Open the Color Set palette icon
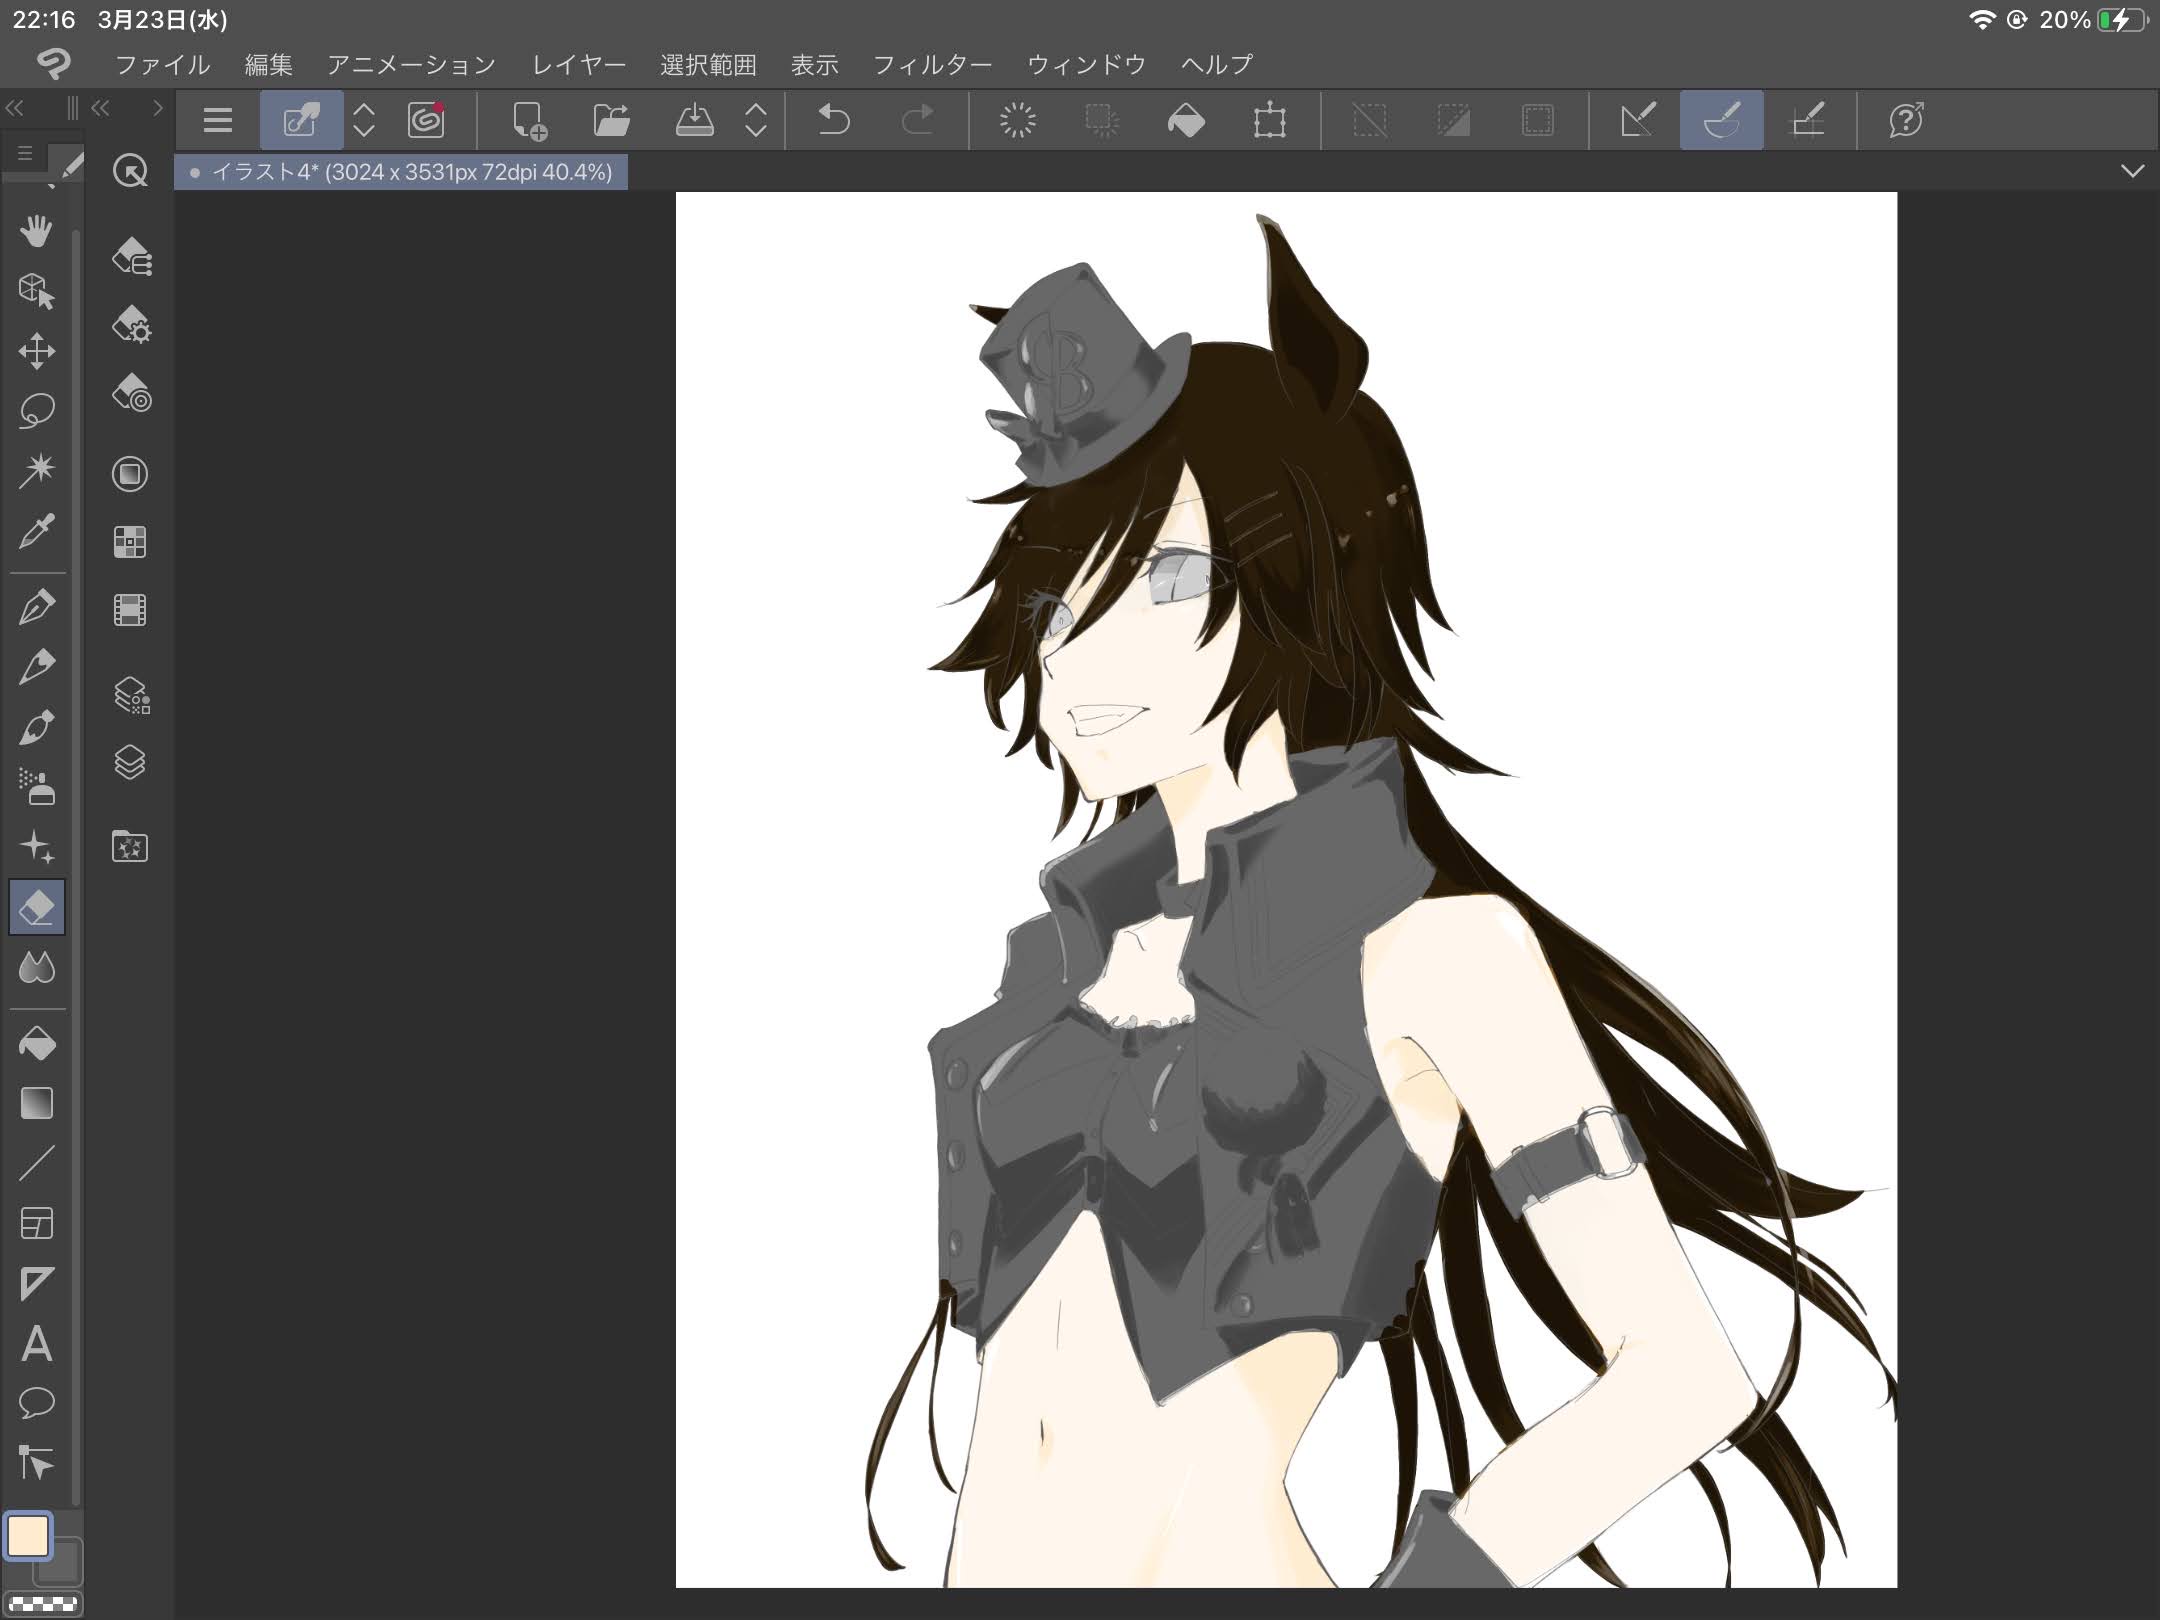Screen dimensions: 2160x1620 coord(130,542)
